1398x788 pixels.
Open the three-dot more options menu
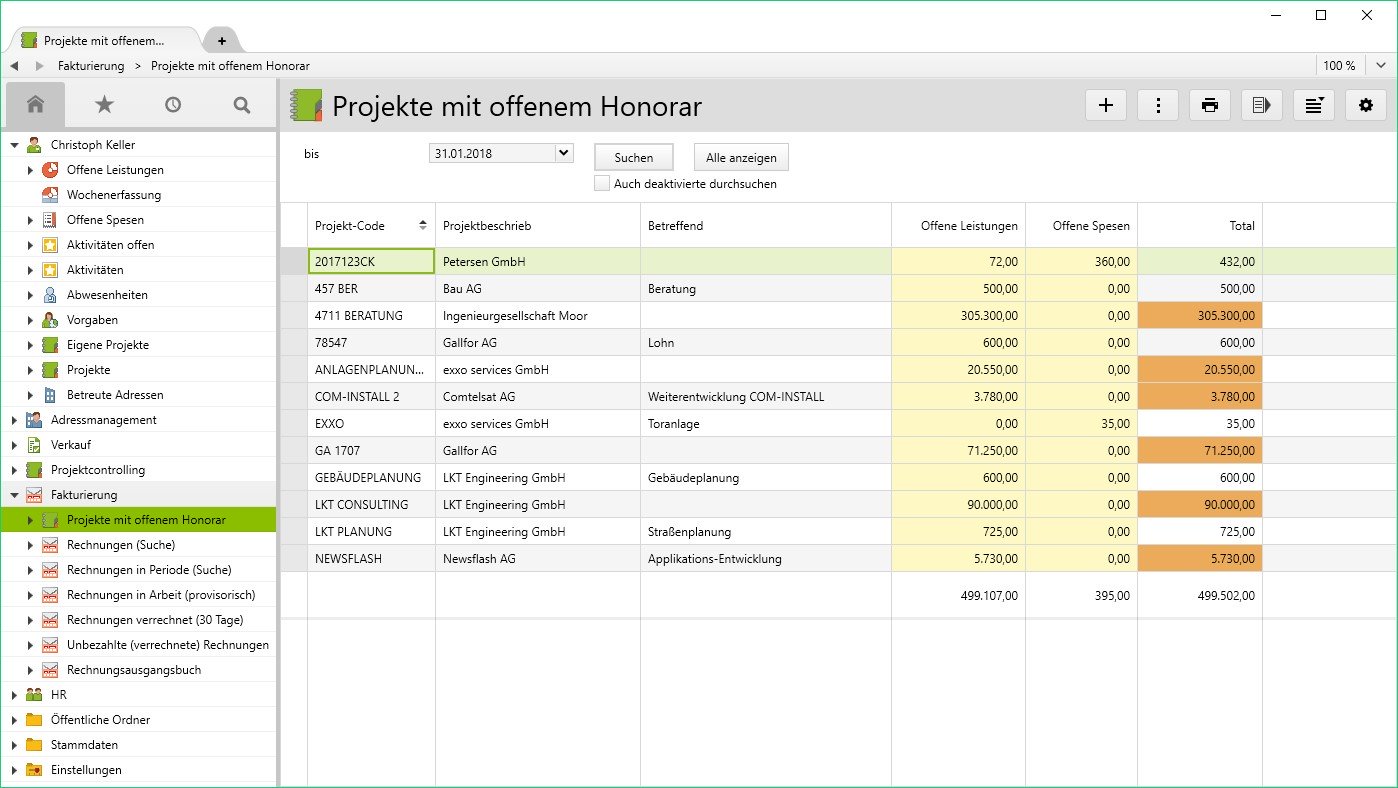[x=1158, y=105]
